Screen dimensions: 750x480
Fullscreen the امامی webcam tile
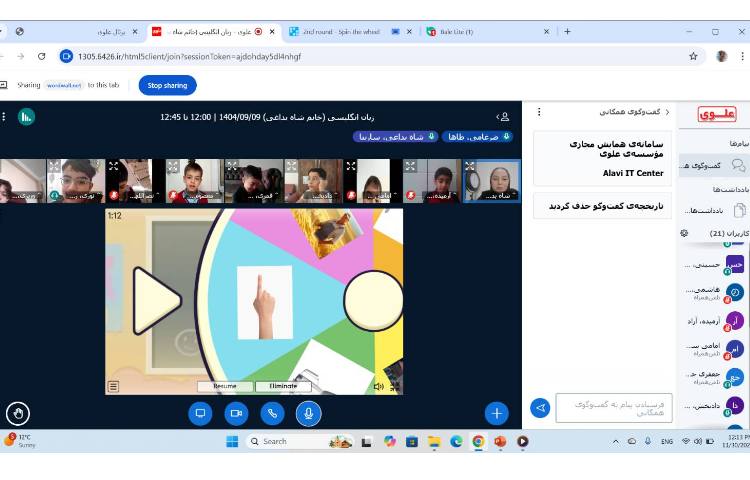point(351,166)
